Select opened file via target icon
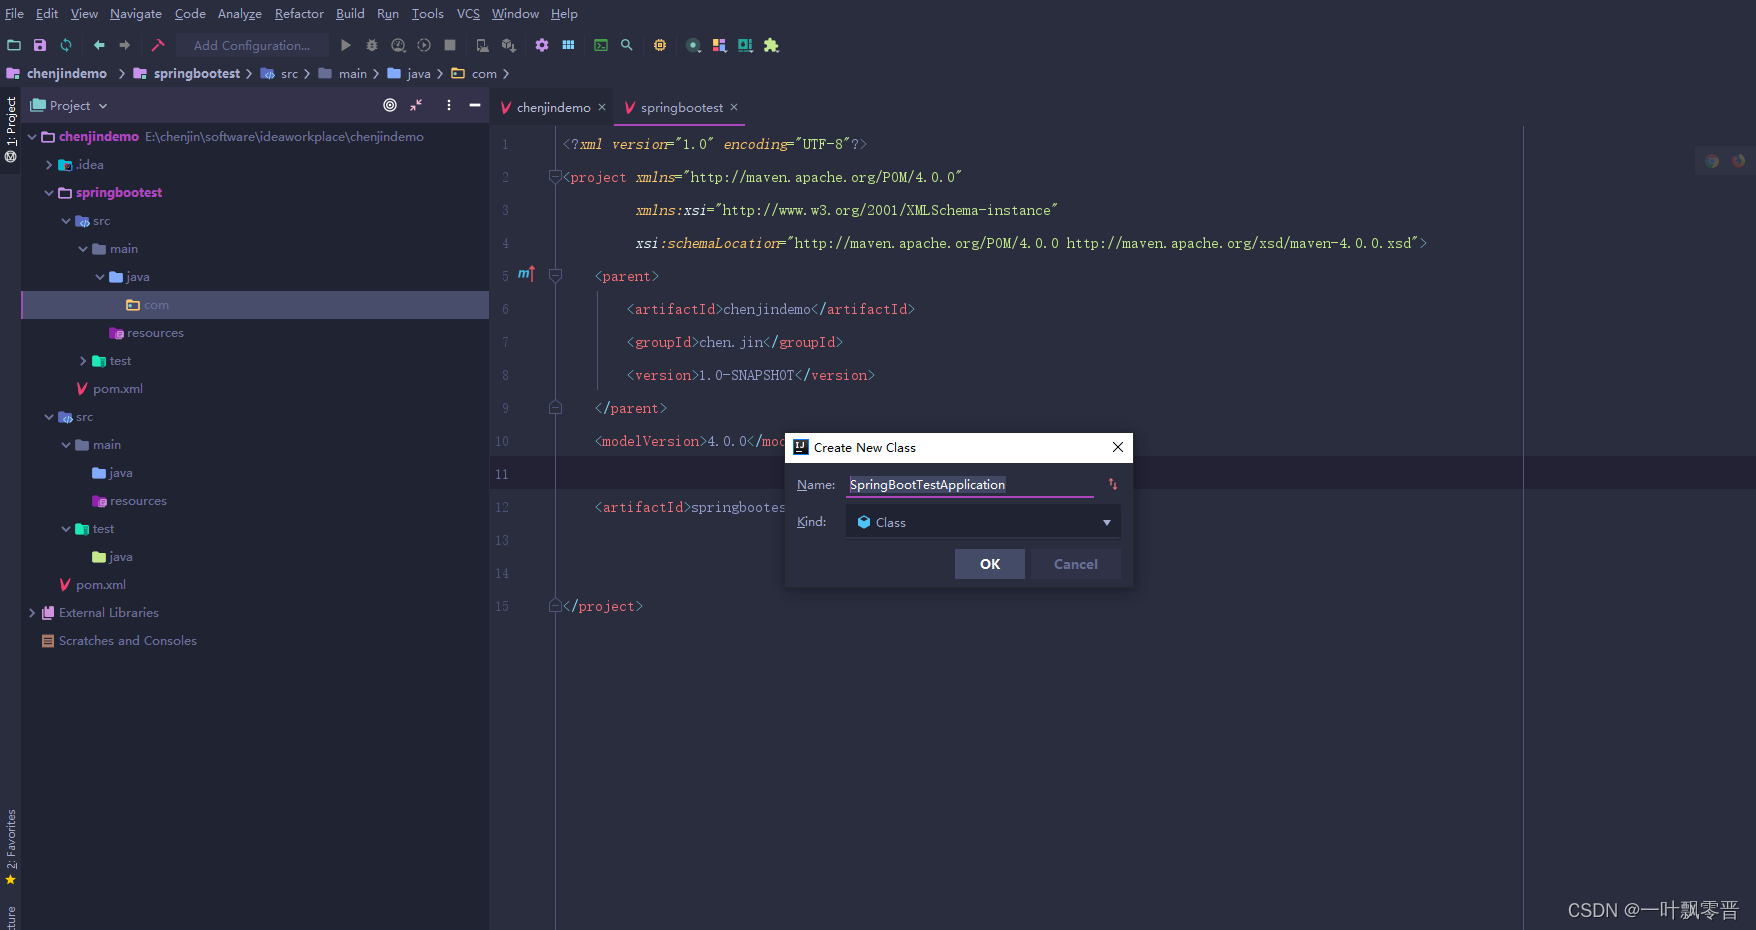 390,105
